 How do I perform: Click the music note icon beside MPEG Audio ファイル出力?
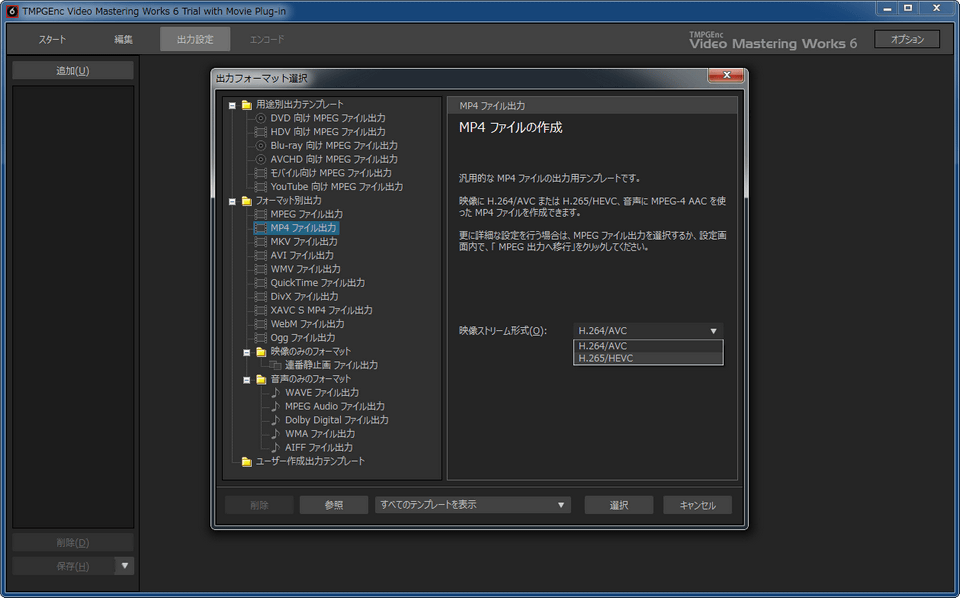coord(276,406)
